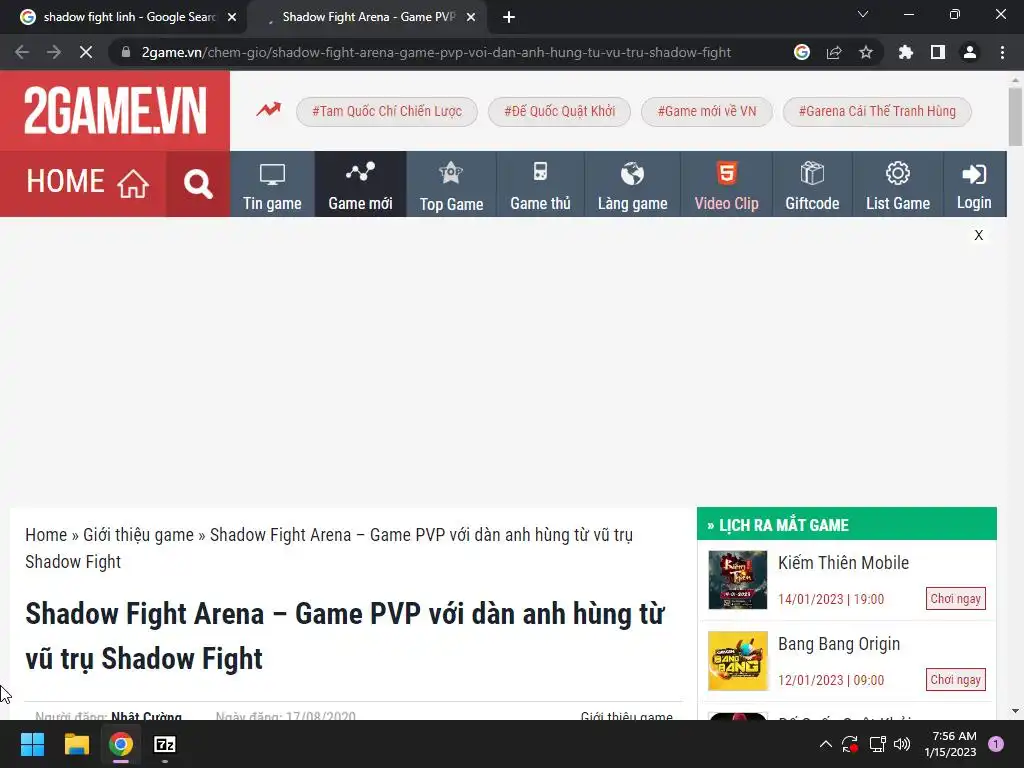Screen dimensions: 1024x768
Task: Click Chơi ngay for Kiếm Thiên Mobile
Action: coord(955,599)
